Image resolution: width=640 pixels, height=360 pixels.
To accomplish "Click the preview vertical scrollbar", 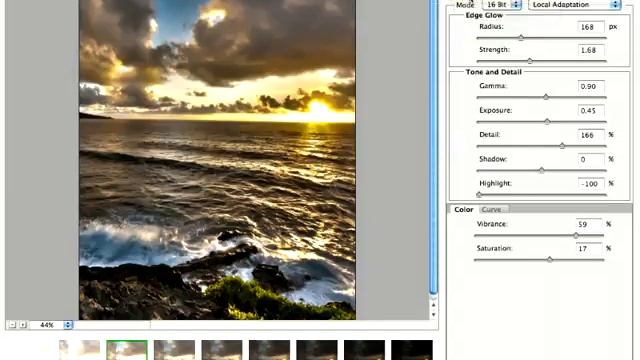I will click(x=433, y=147).
